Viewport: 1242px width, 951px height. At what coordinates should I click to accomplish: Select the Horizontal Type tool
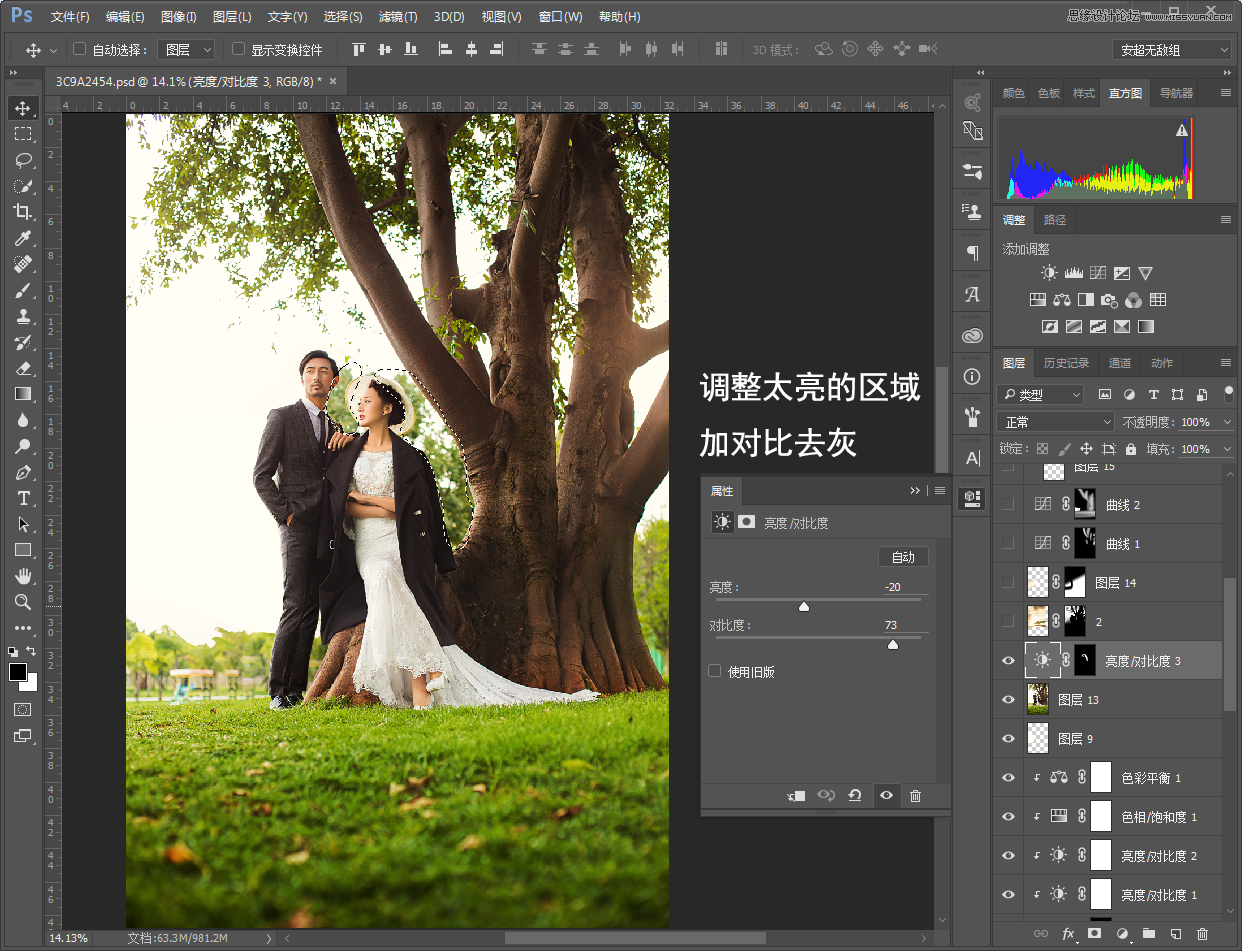pyautogui.click(x=22, y=498)
